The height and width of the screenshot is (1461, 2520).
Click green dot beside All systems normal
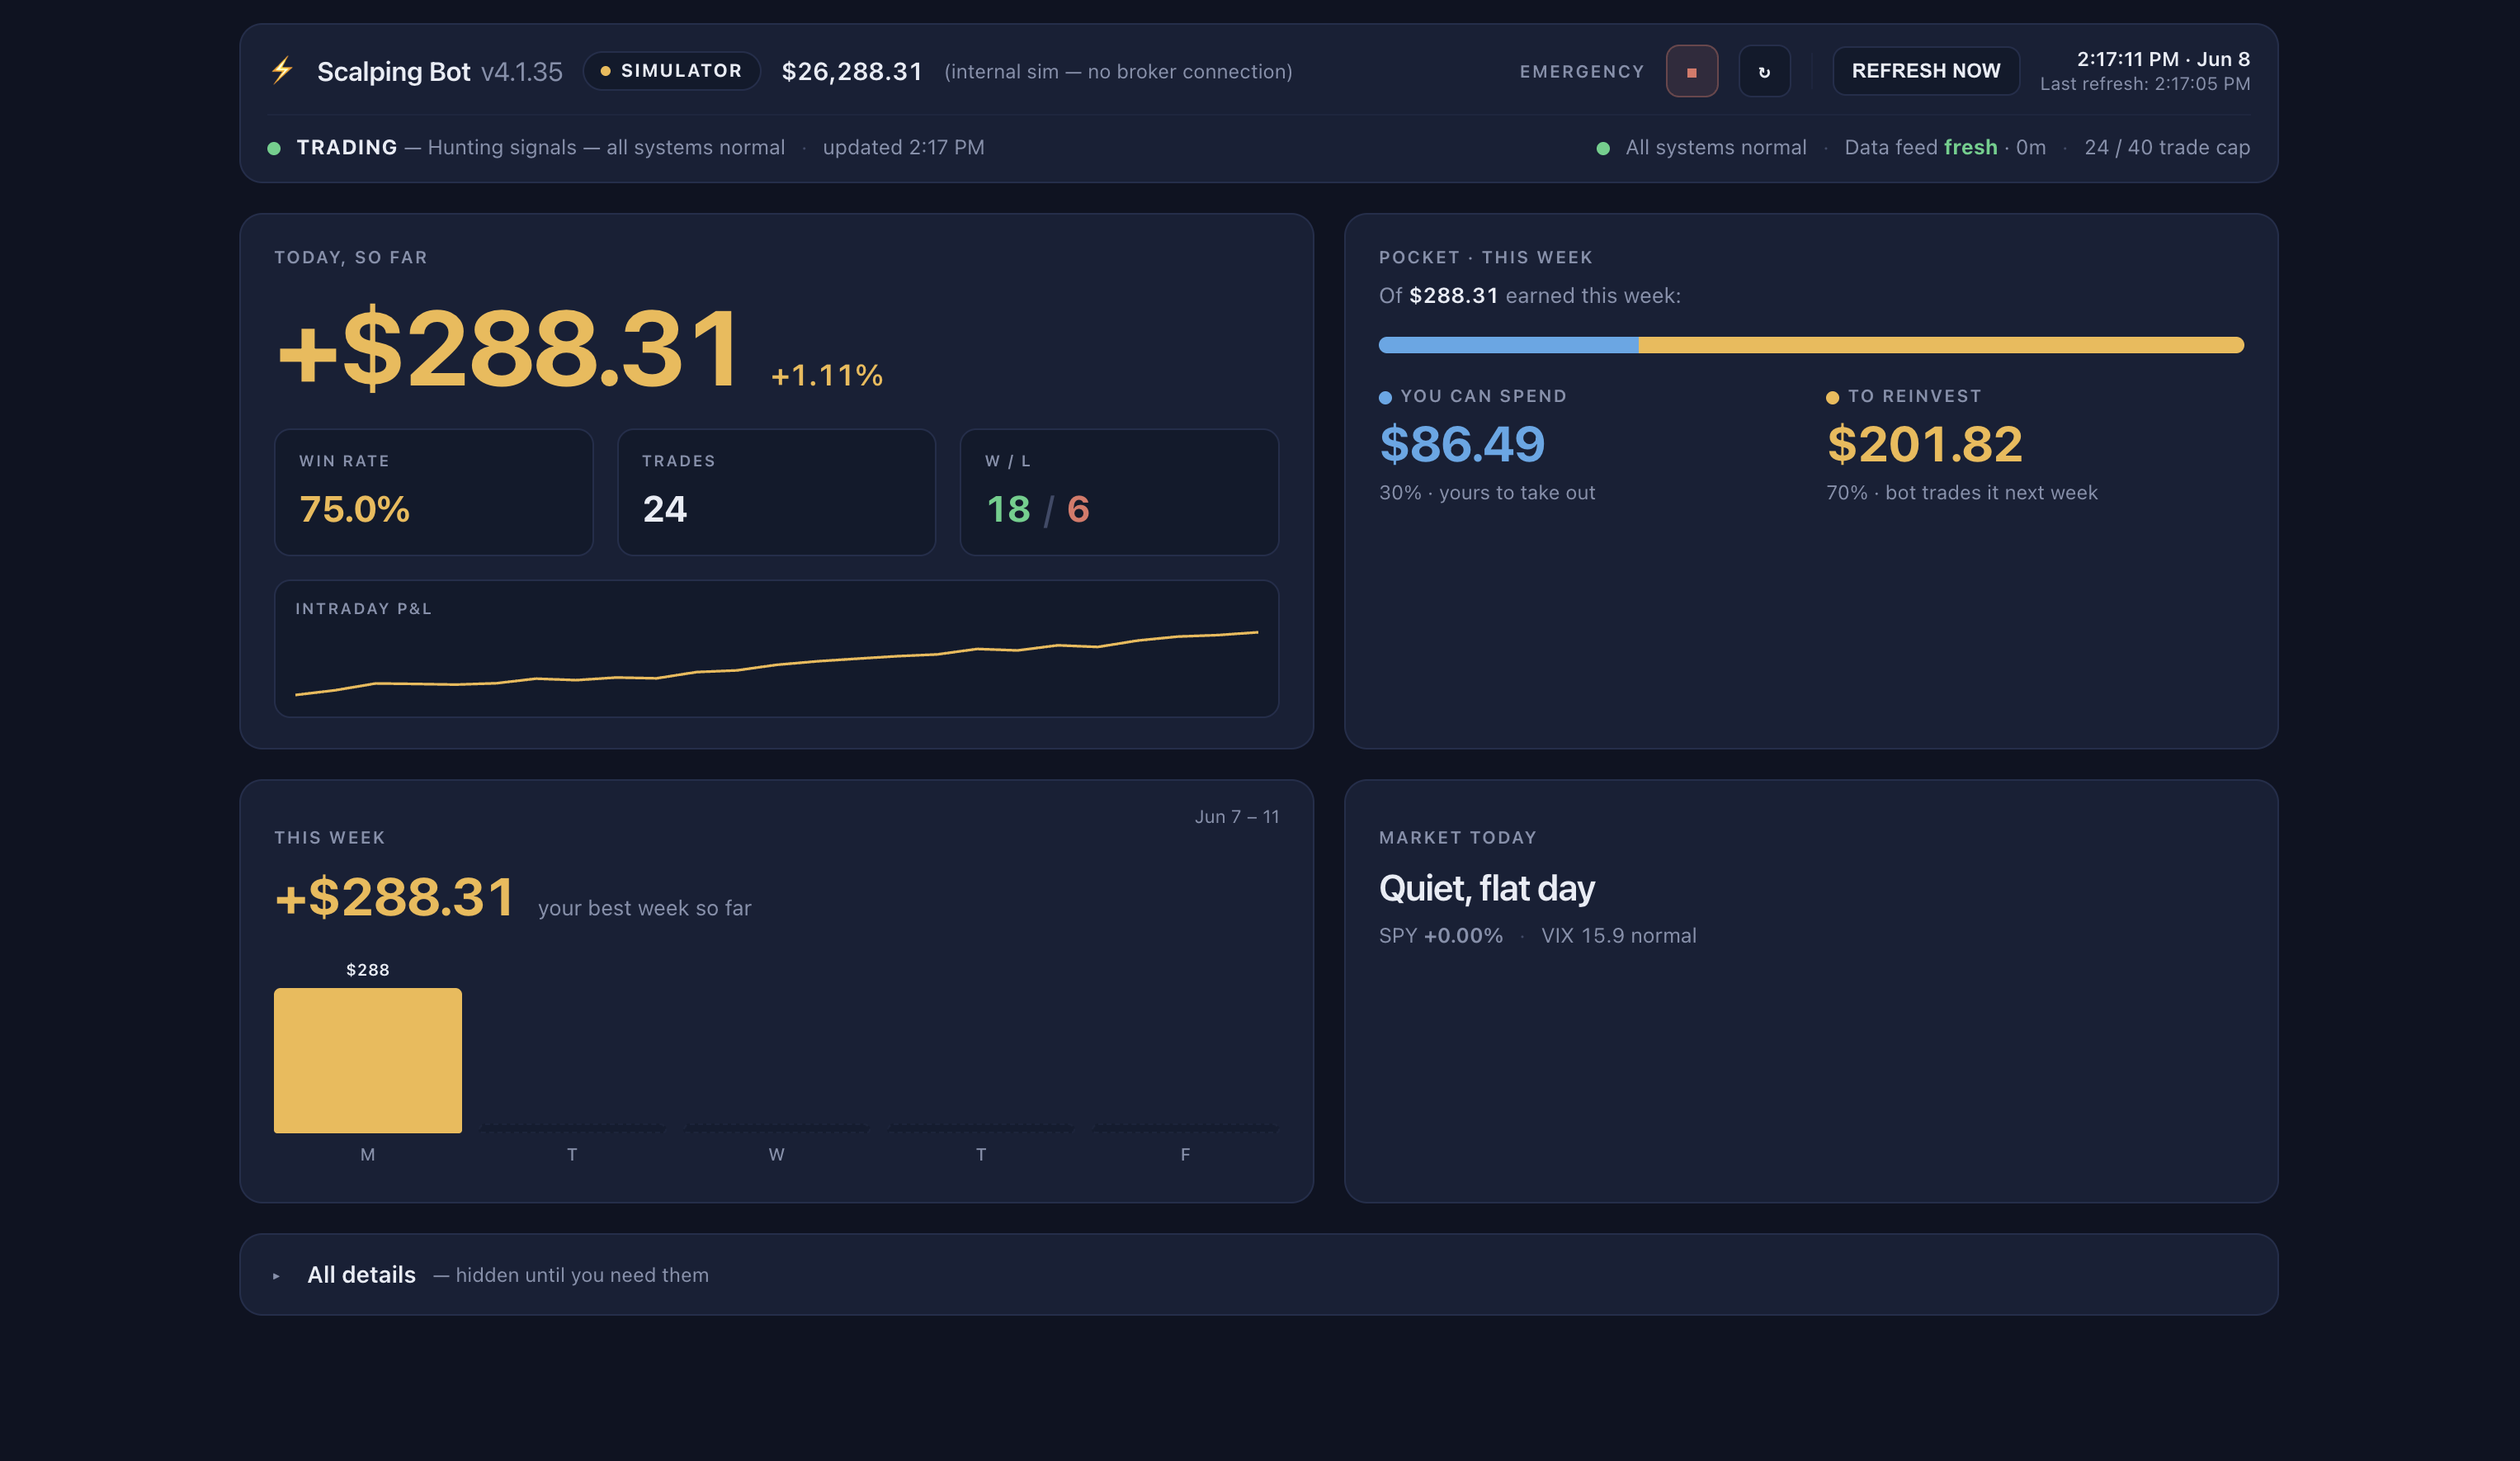(x=1603, y=148)
